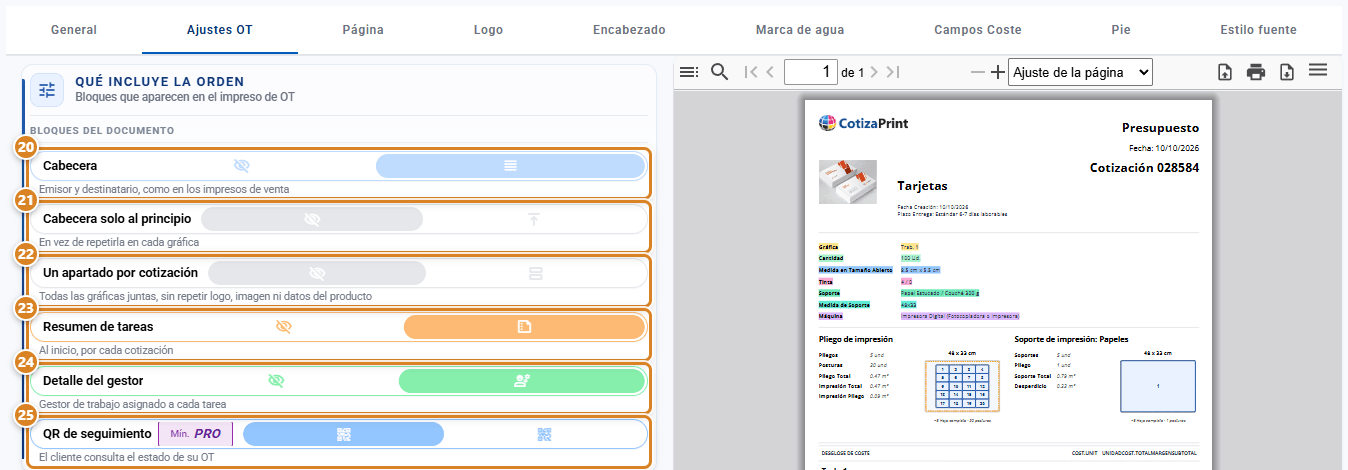Switch to the General tab
Screen dimensions: 1348x470
[x=74, y=30]
